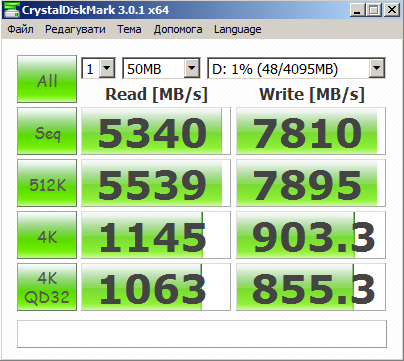The width and height of the screenshot is (404, 361).
Task: Click the 512K write result 7895
Action: pos(311,183)
